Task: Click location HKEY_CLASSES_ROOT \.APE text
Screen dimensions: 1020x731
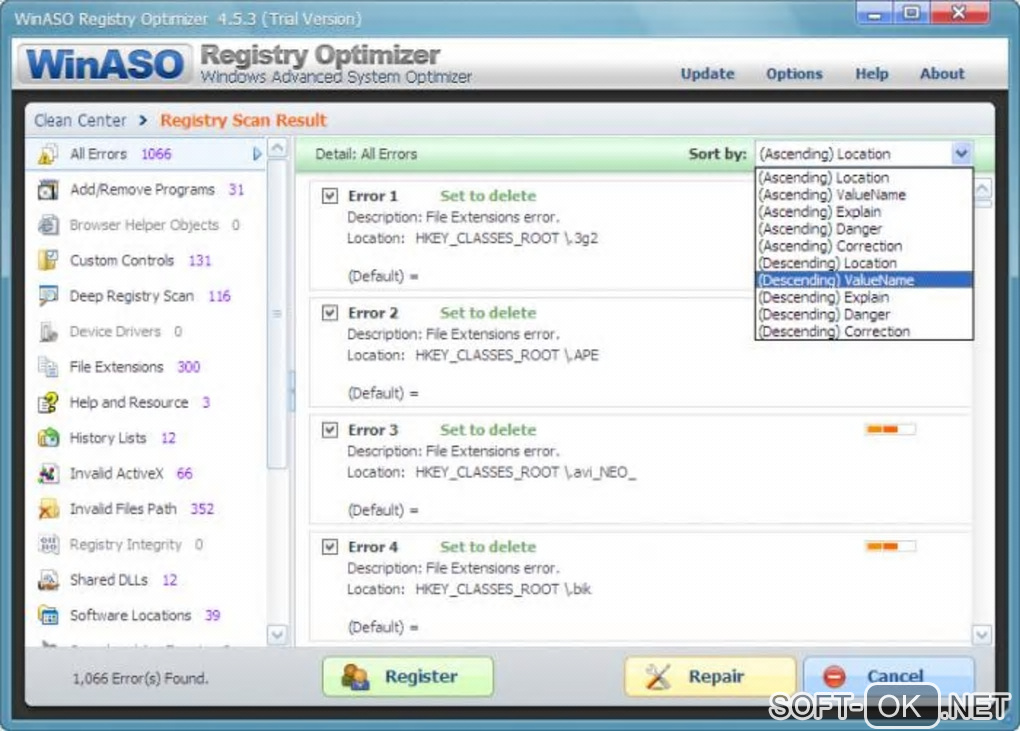Action: pyautogui.click(x=507, y=356)
